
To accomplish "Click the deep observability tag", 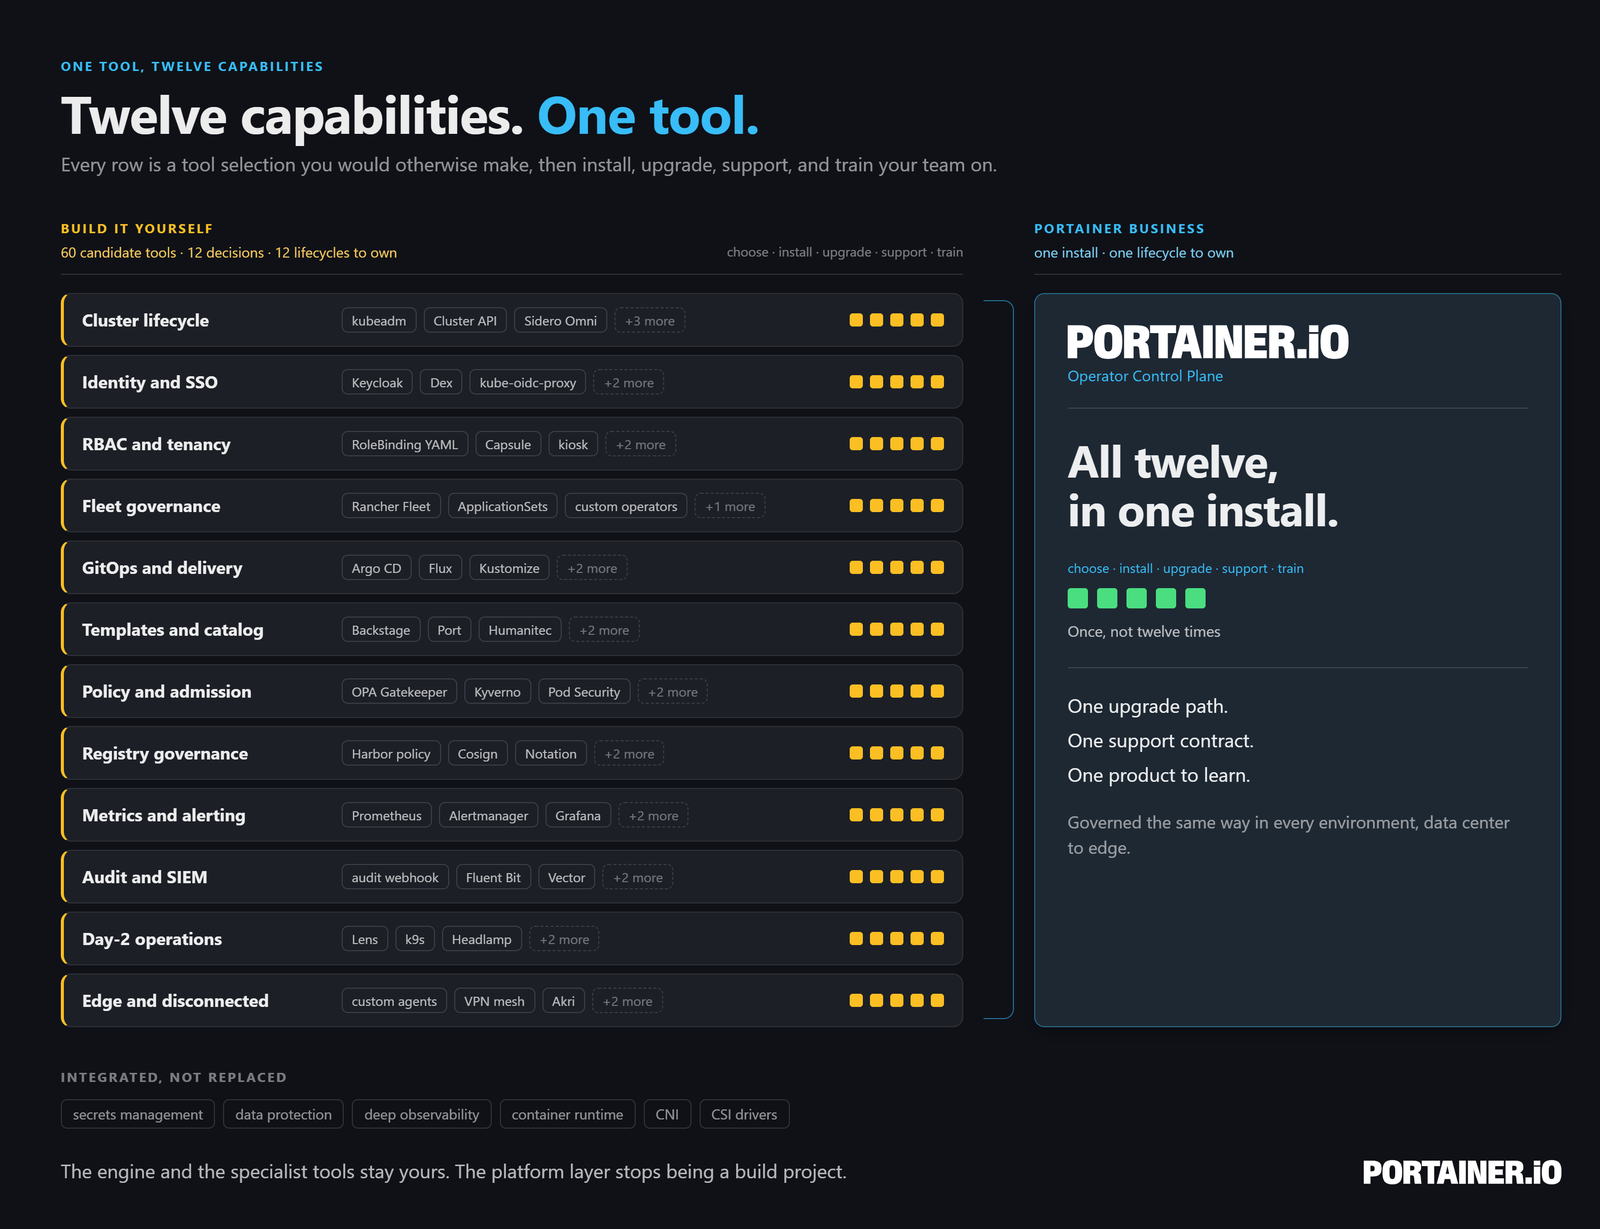I will pyautogui.click(x=421, y=1114).
